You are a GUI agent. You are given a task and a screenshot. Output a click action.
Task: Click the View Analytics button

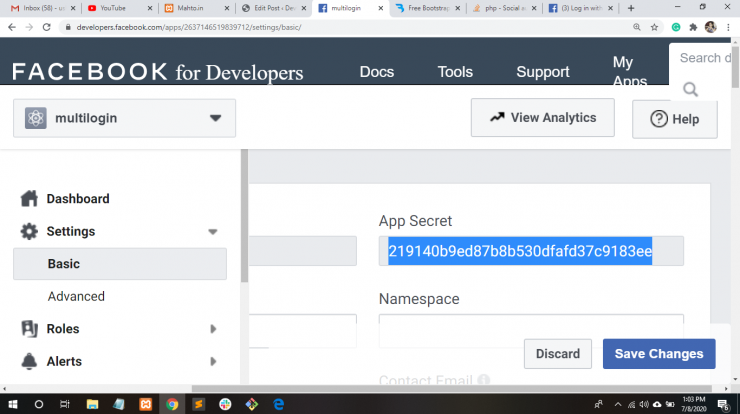[x=543, y=118]
